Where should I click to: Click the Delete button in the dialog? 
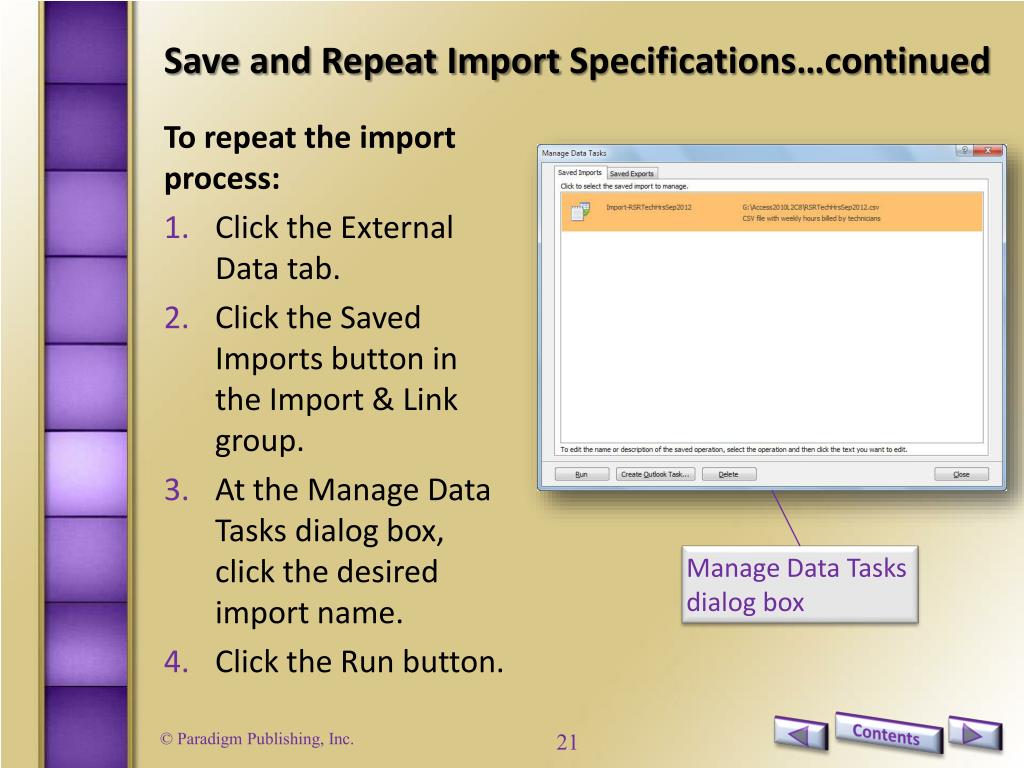click(729, 474)
